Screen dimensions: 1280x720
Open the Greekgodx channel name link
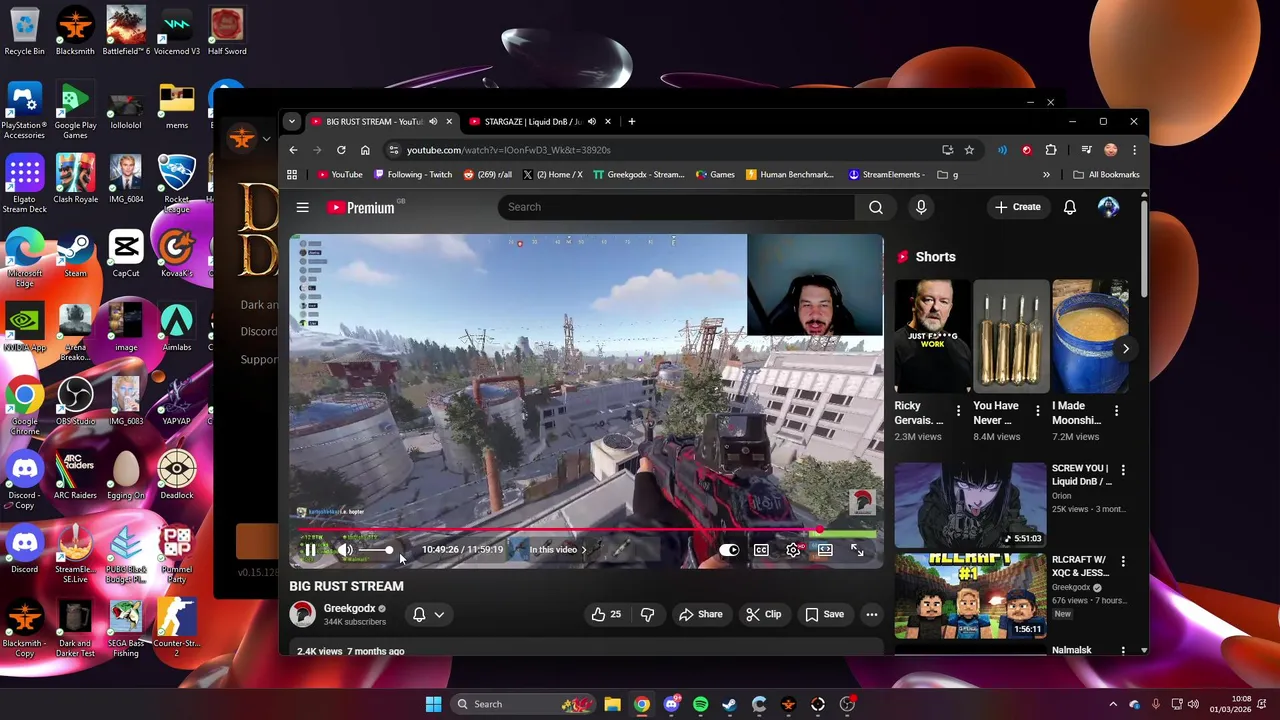(349, 608)
